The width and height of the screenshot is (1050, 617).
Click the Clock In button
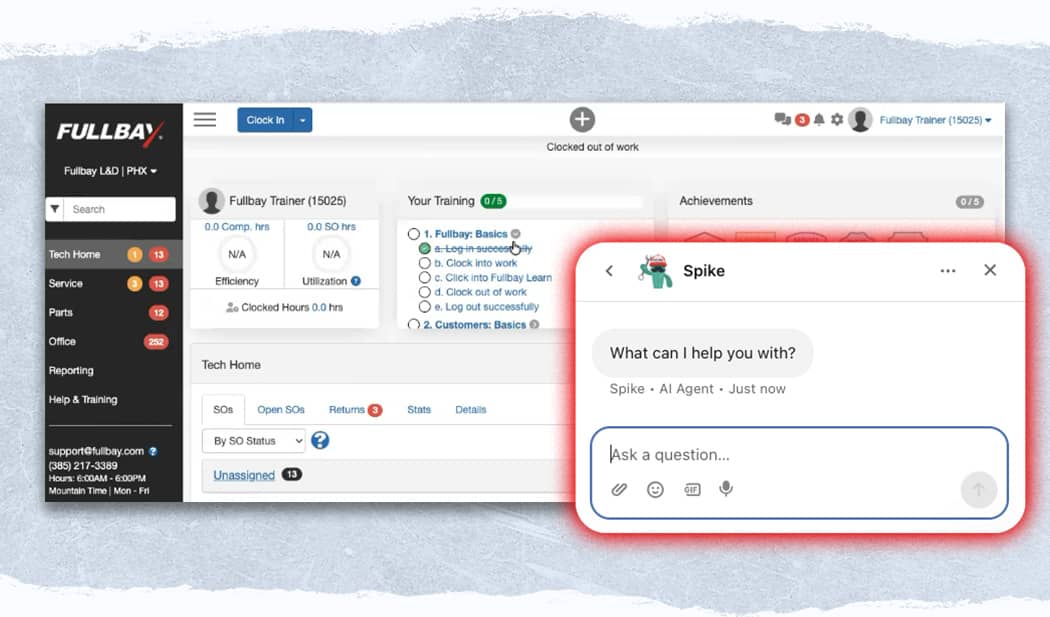[x=265, y=120]
